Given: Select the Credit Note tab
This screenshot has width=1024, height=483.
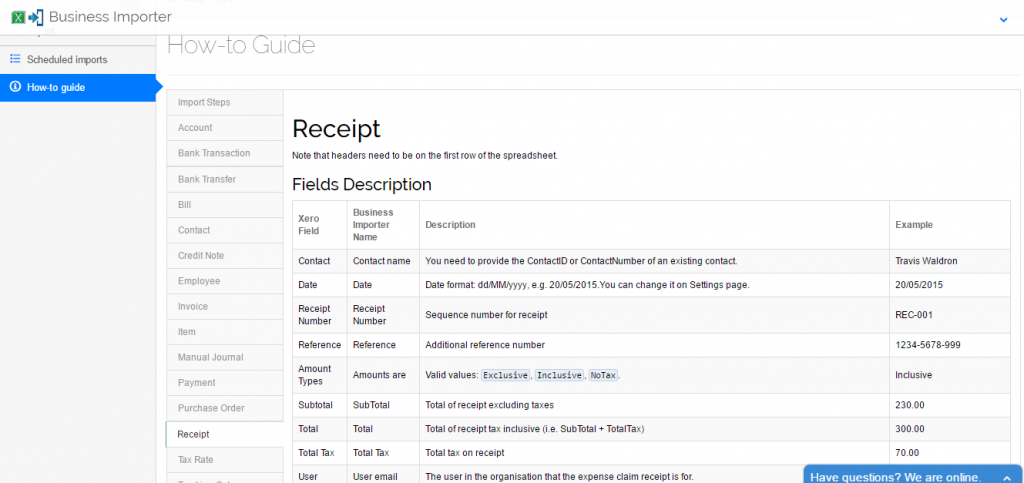Looking at the screenshot, I should pyautogui.click(x=225, y=255).
